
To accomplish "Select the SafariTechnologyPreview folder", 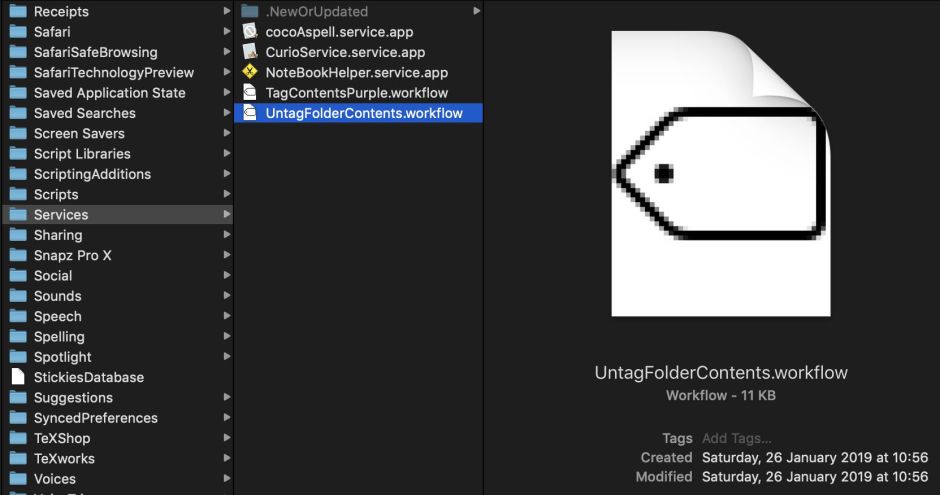I will (113, 72).
